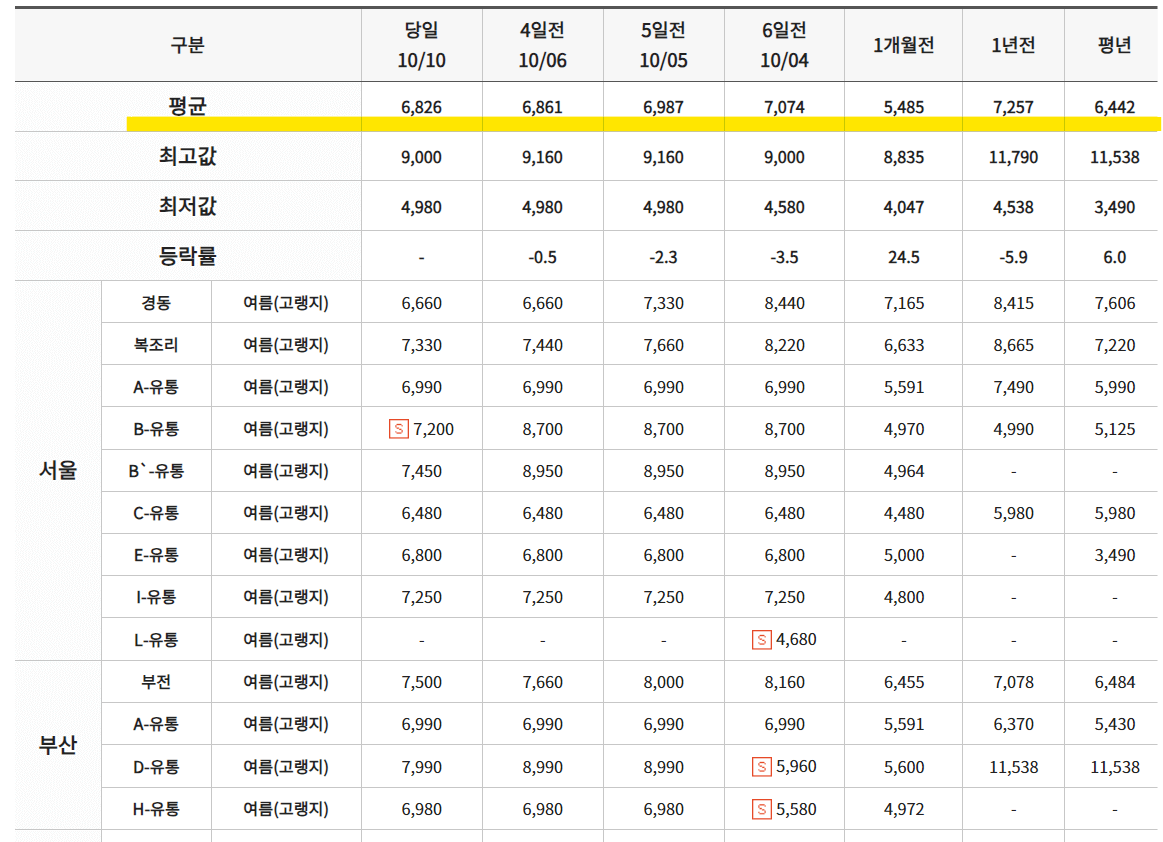Screen dimensions: 1163x842
Task: Click the 복조리 market name
Action: (x=156, y=345)
